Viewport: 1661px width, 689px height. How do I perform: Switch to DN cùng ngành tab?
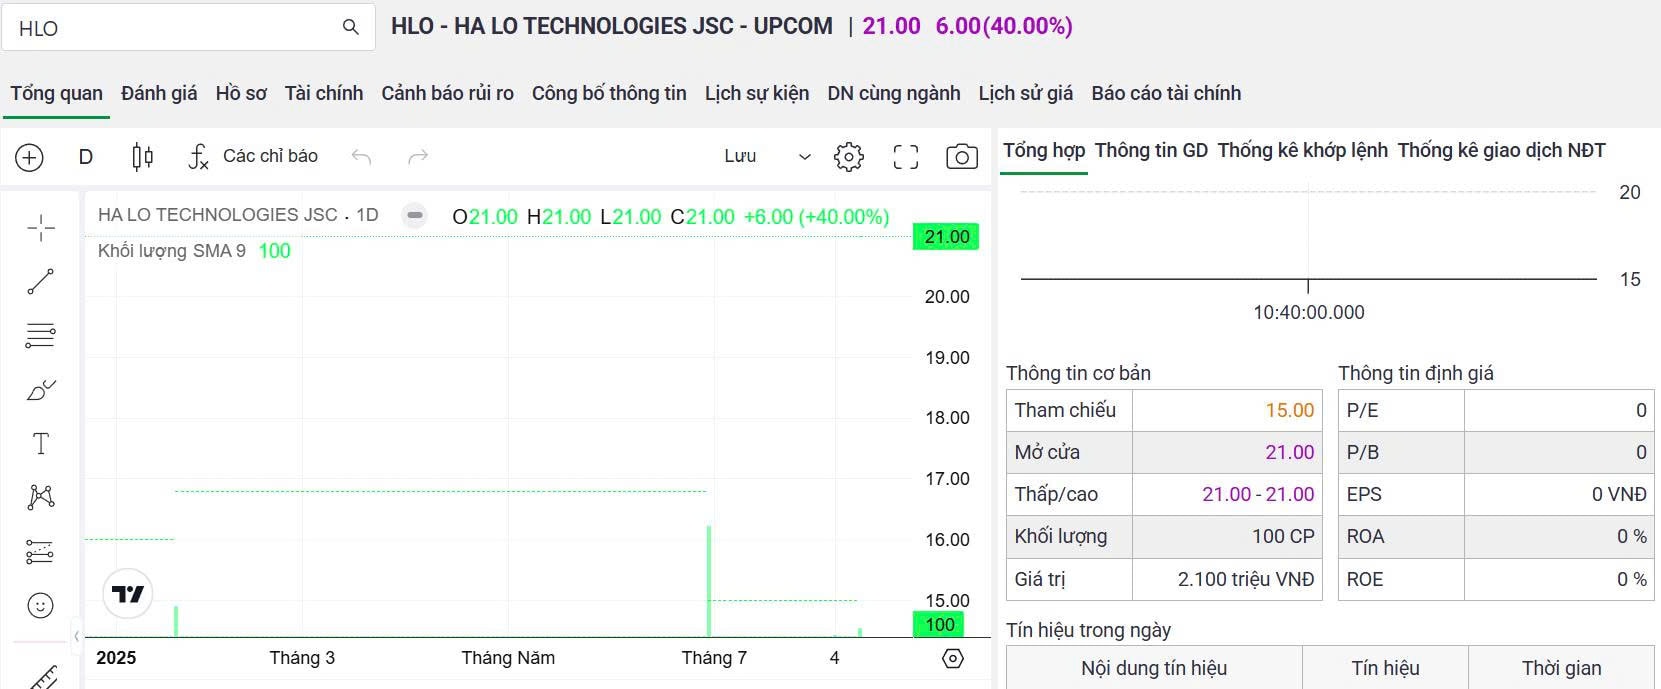pos(894,94)
